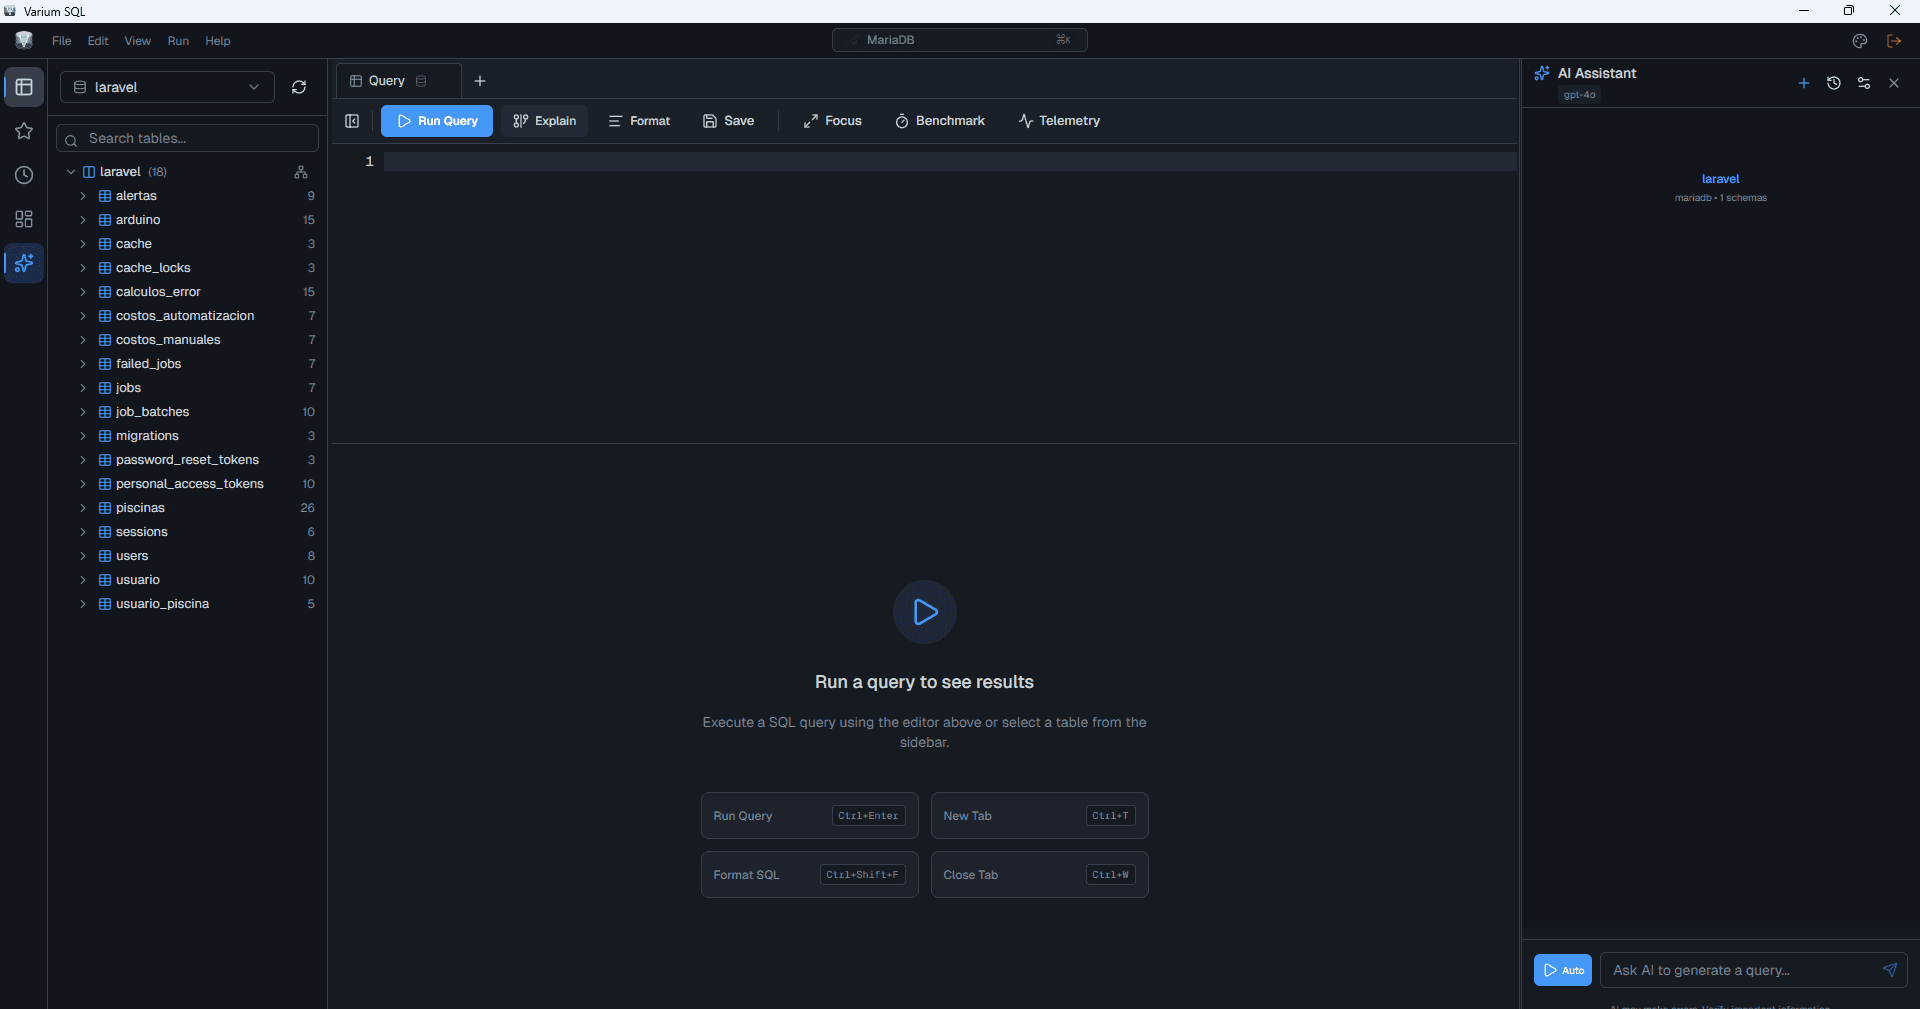1920x1009 pixels.
Task: Open AI Assistant settings sliders icon
Action: (x=1864, y=83)
